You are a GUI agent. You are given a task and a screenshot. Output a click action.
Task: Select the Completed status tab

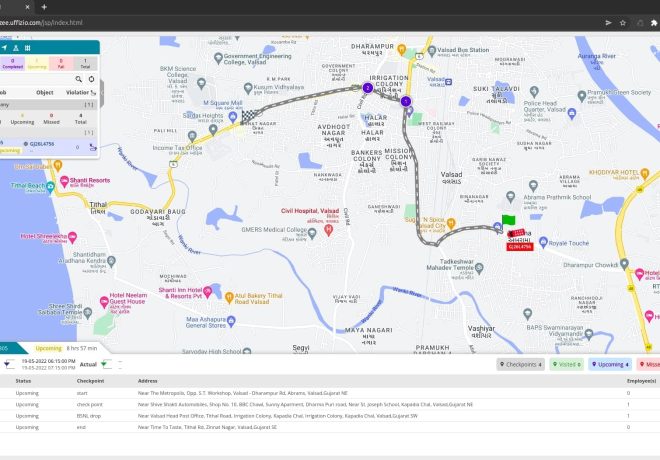[x=13, y=63]
